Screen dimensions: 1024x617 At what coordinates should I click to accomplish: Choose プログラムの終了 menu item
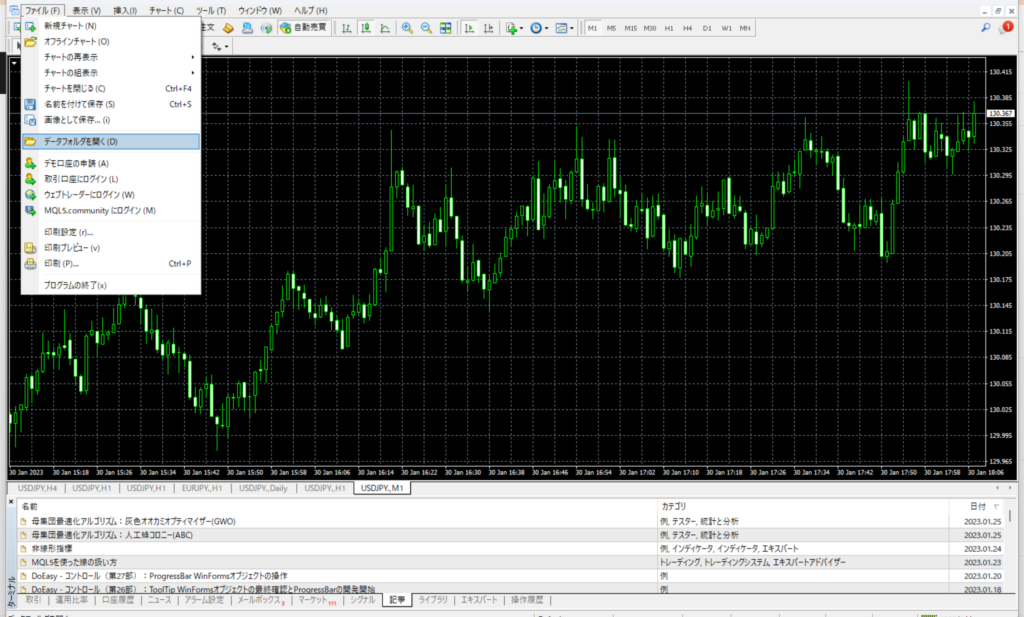pos(111,285)
